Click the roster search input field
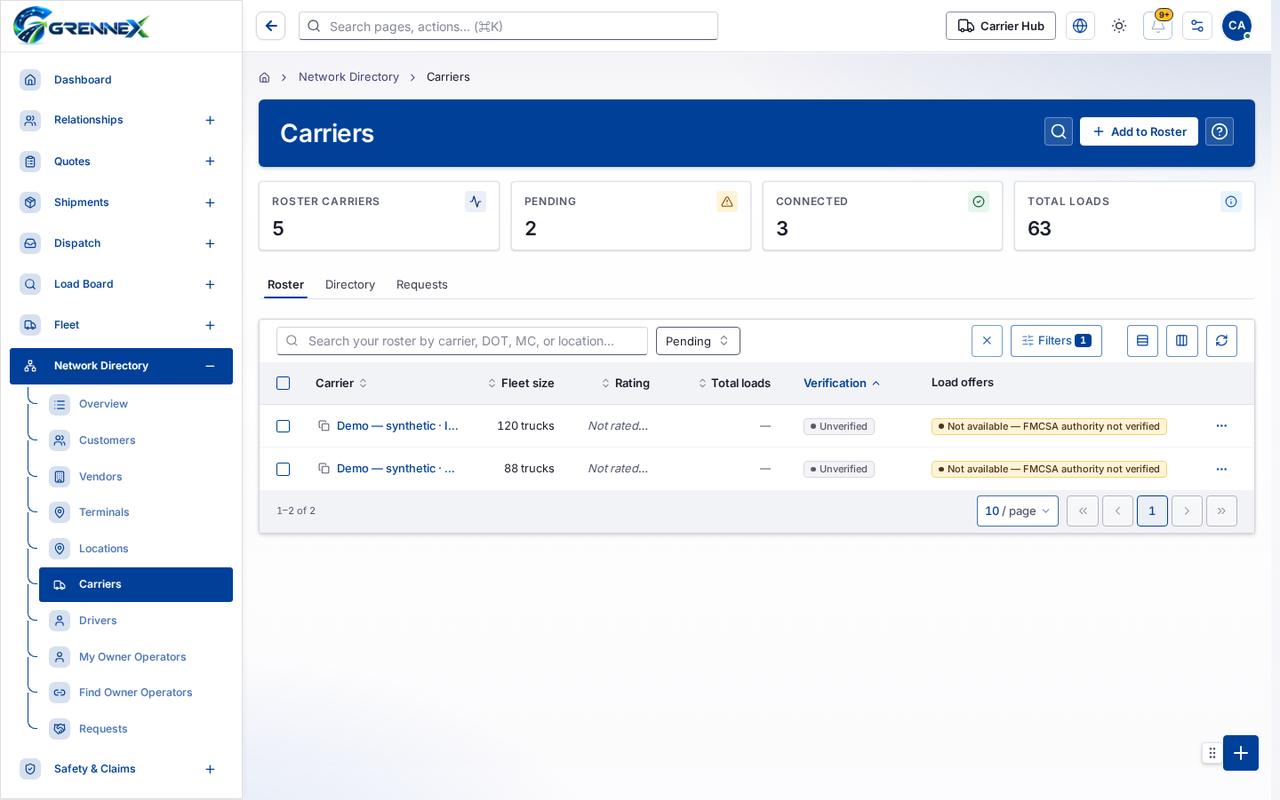 462,341
